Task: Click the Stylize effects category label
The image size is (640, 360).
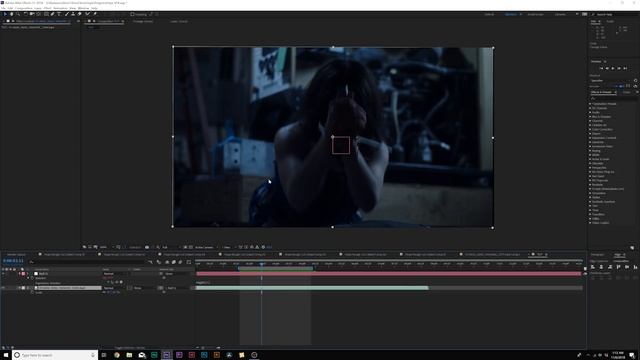Action: 596,197
